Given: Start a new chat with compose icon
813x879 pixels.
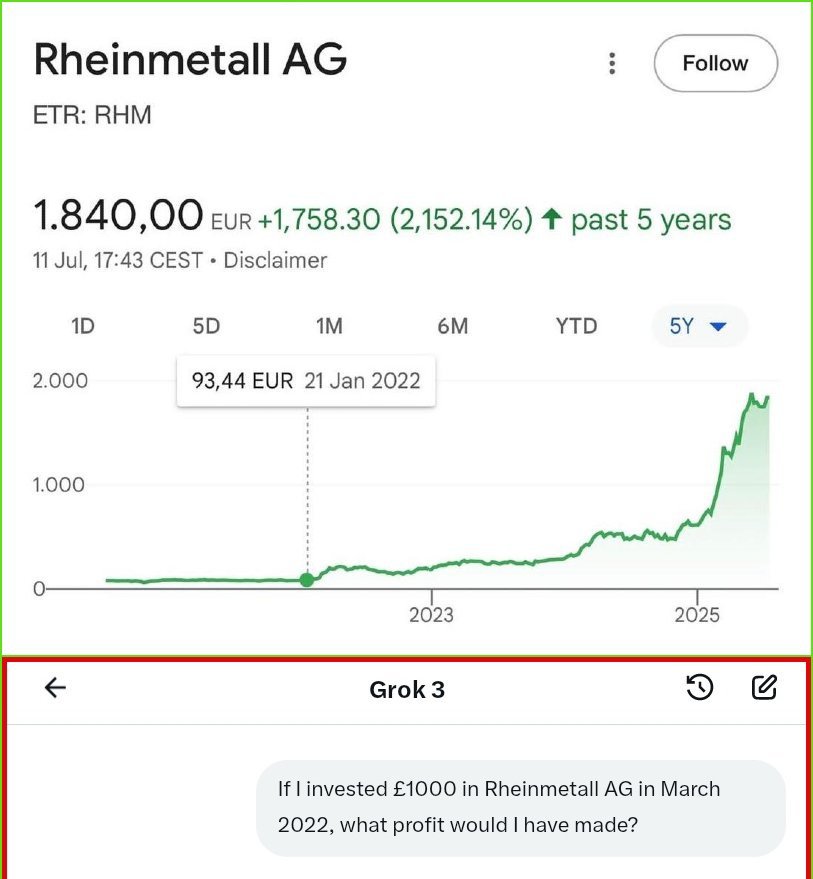Looking at the screenshot, I should pyautogui.click(x=764, y=687).
